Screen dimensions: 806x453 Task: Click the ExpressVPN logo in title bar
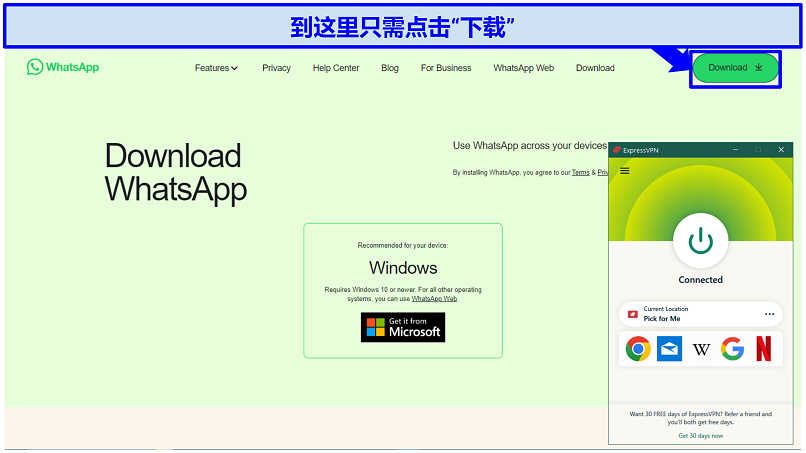(617, 150)
